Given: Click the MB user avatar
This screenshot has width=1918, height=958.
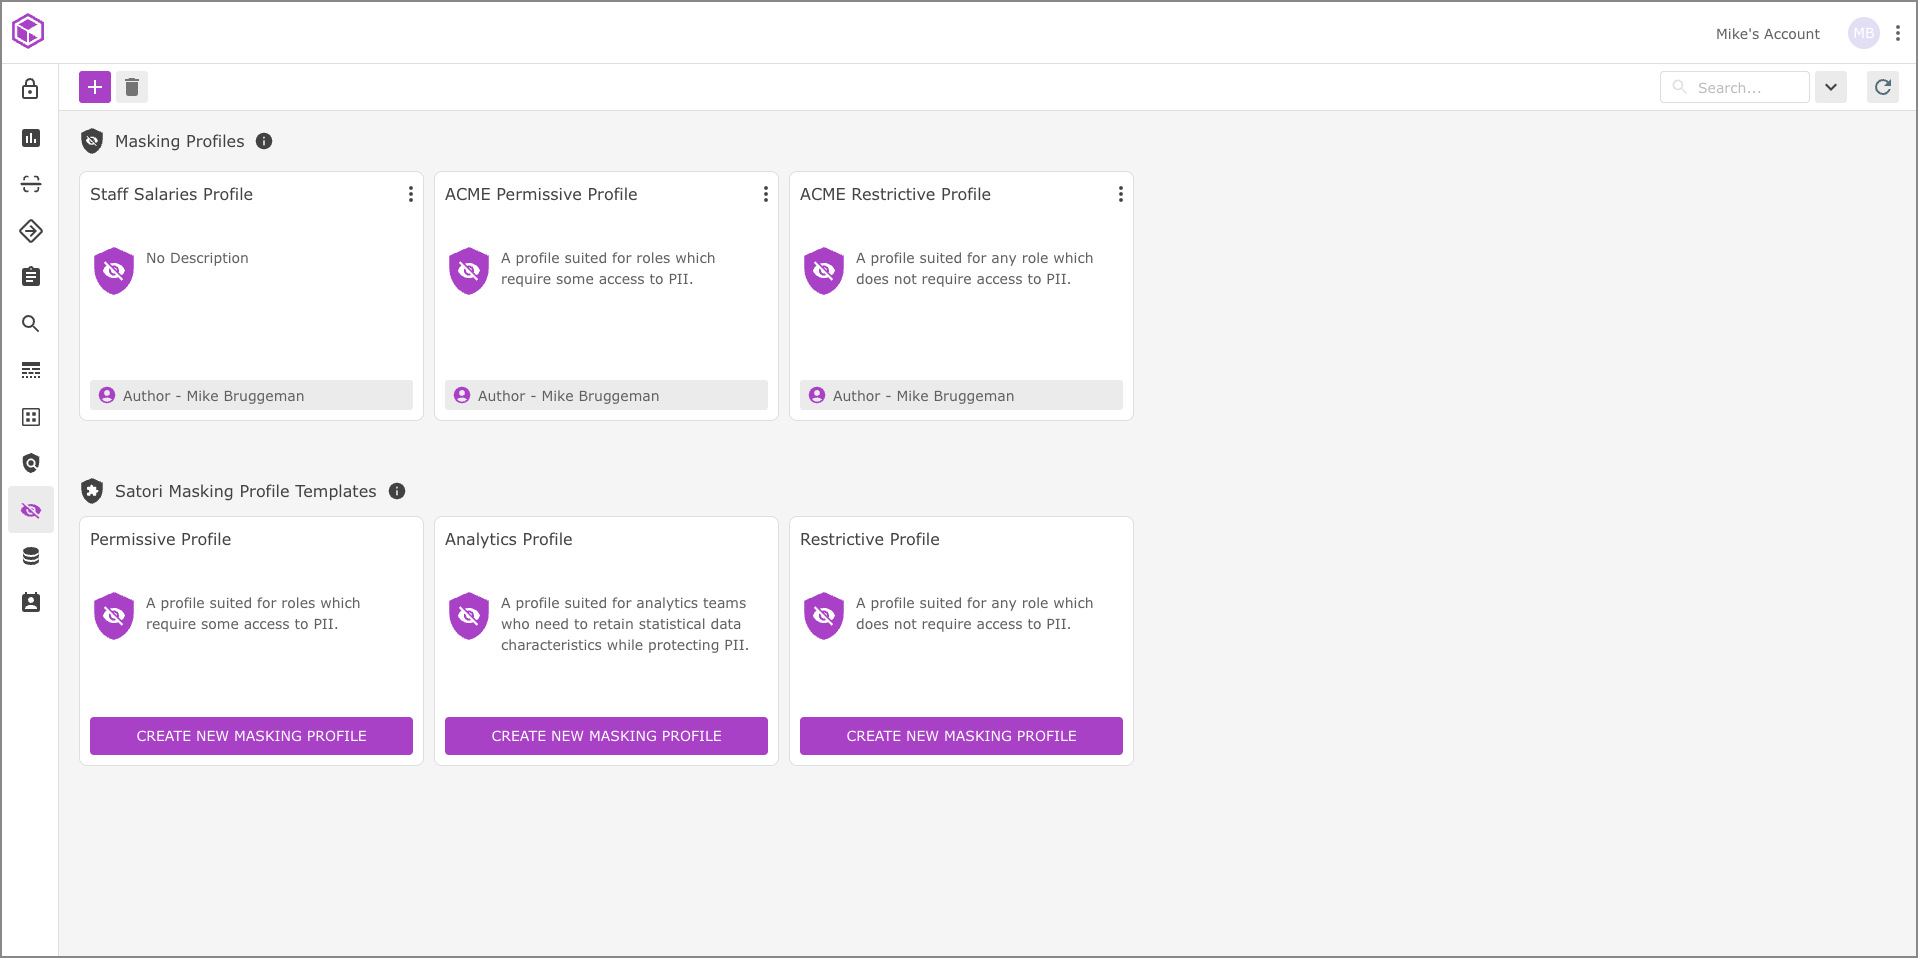Looking at the screenshot, I should point(1864,33).
